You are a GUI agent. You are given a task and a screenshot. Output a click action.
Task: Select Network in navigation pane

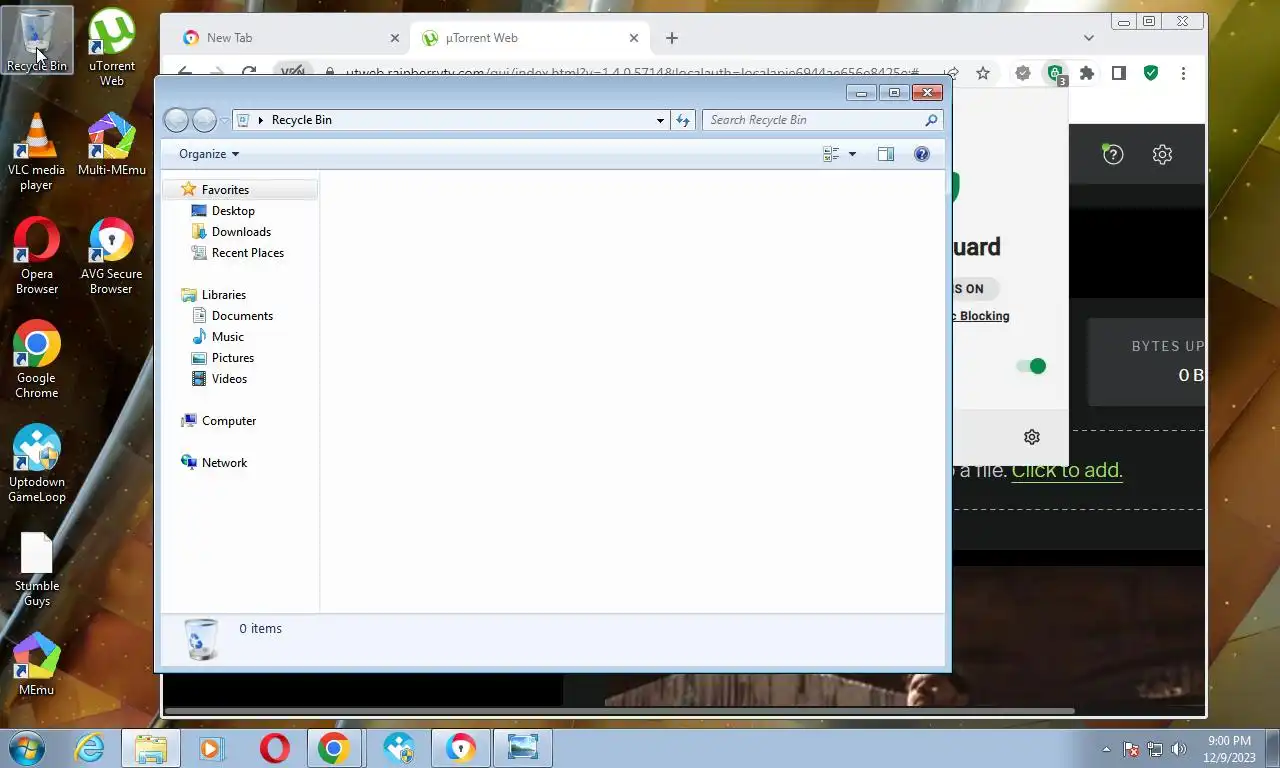[224, 463]
